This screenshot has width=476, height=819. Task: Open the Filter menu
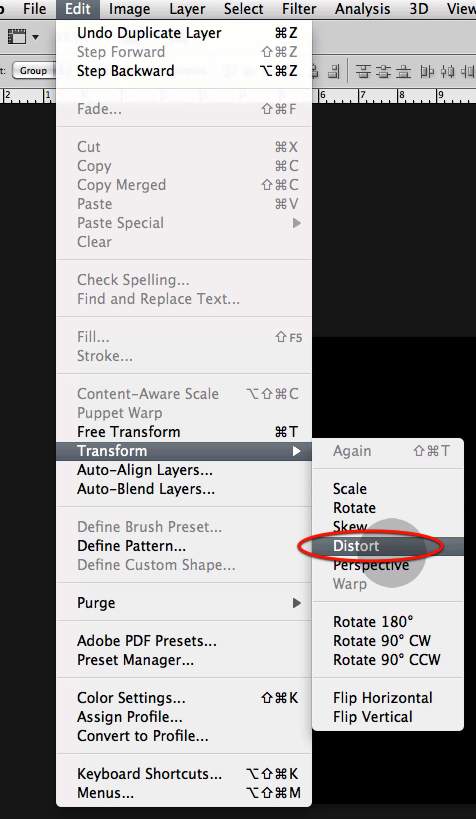pos(299,9)
